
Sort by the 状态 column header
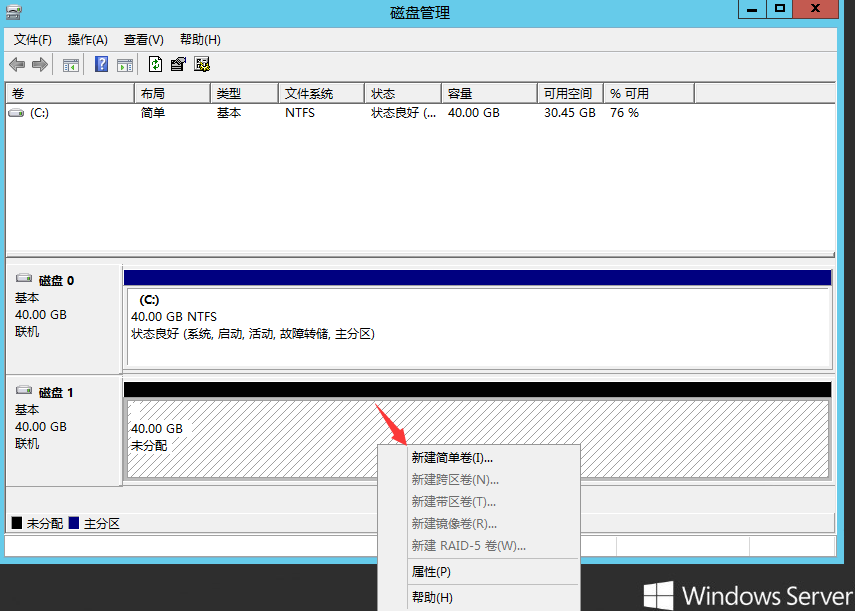point(403,94)
